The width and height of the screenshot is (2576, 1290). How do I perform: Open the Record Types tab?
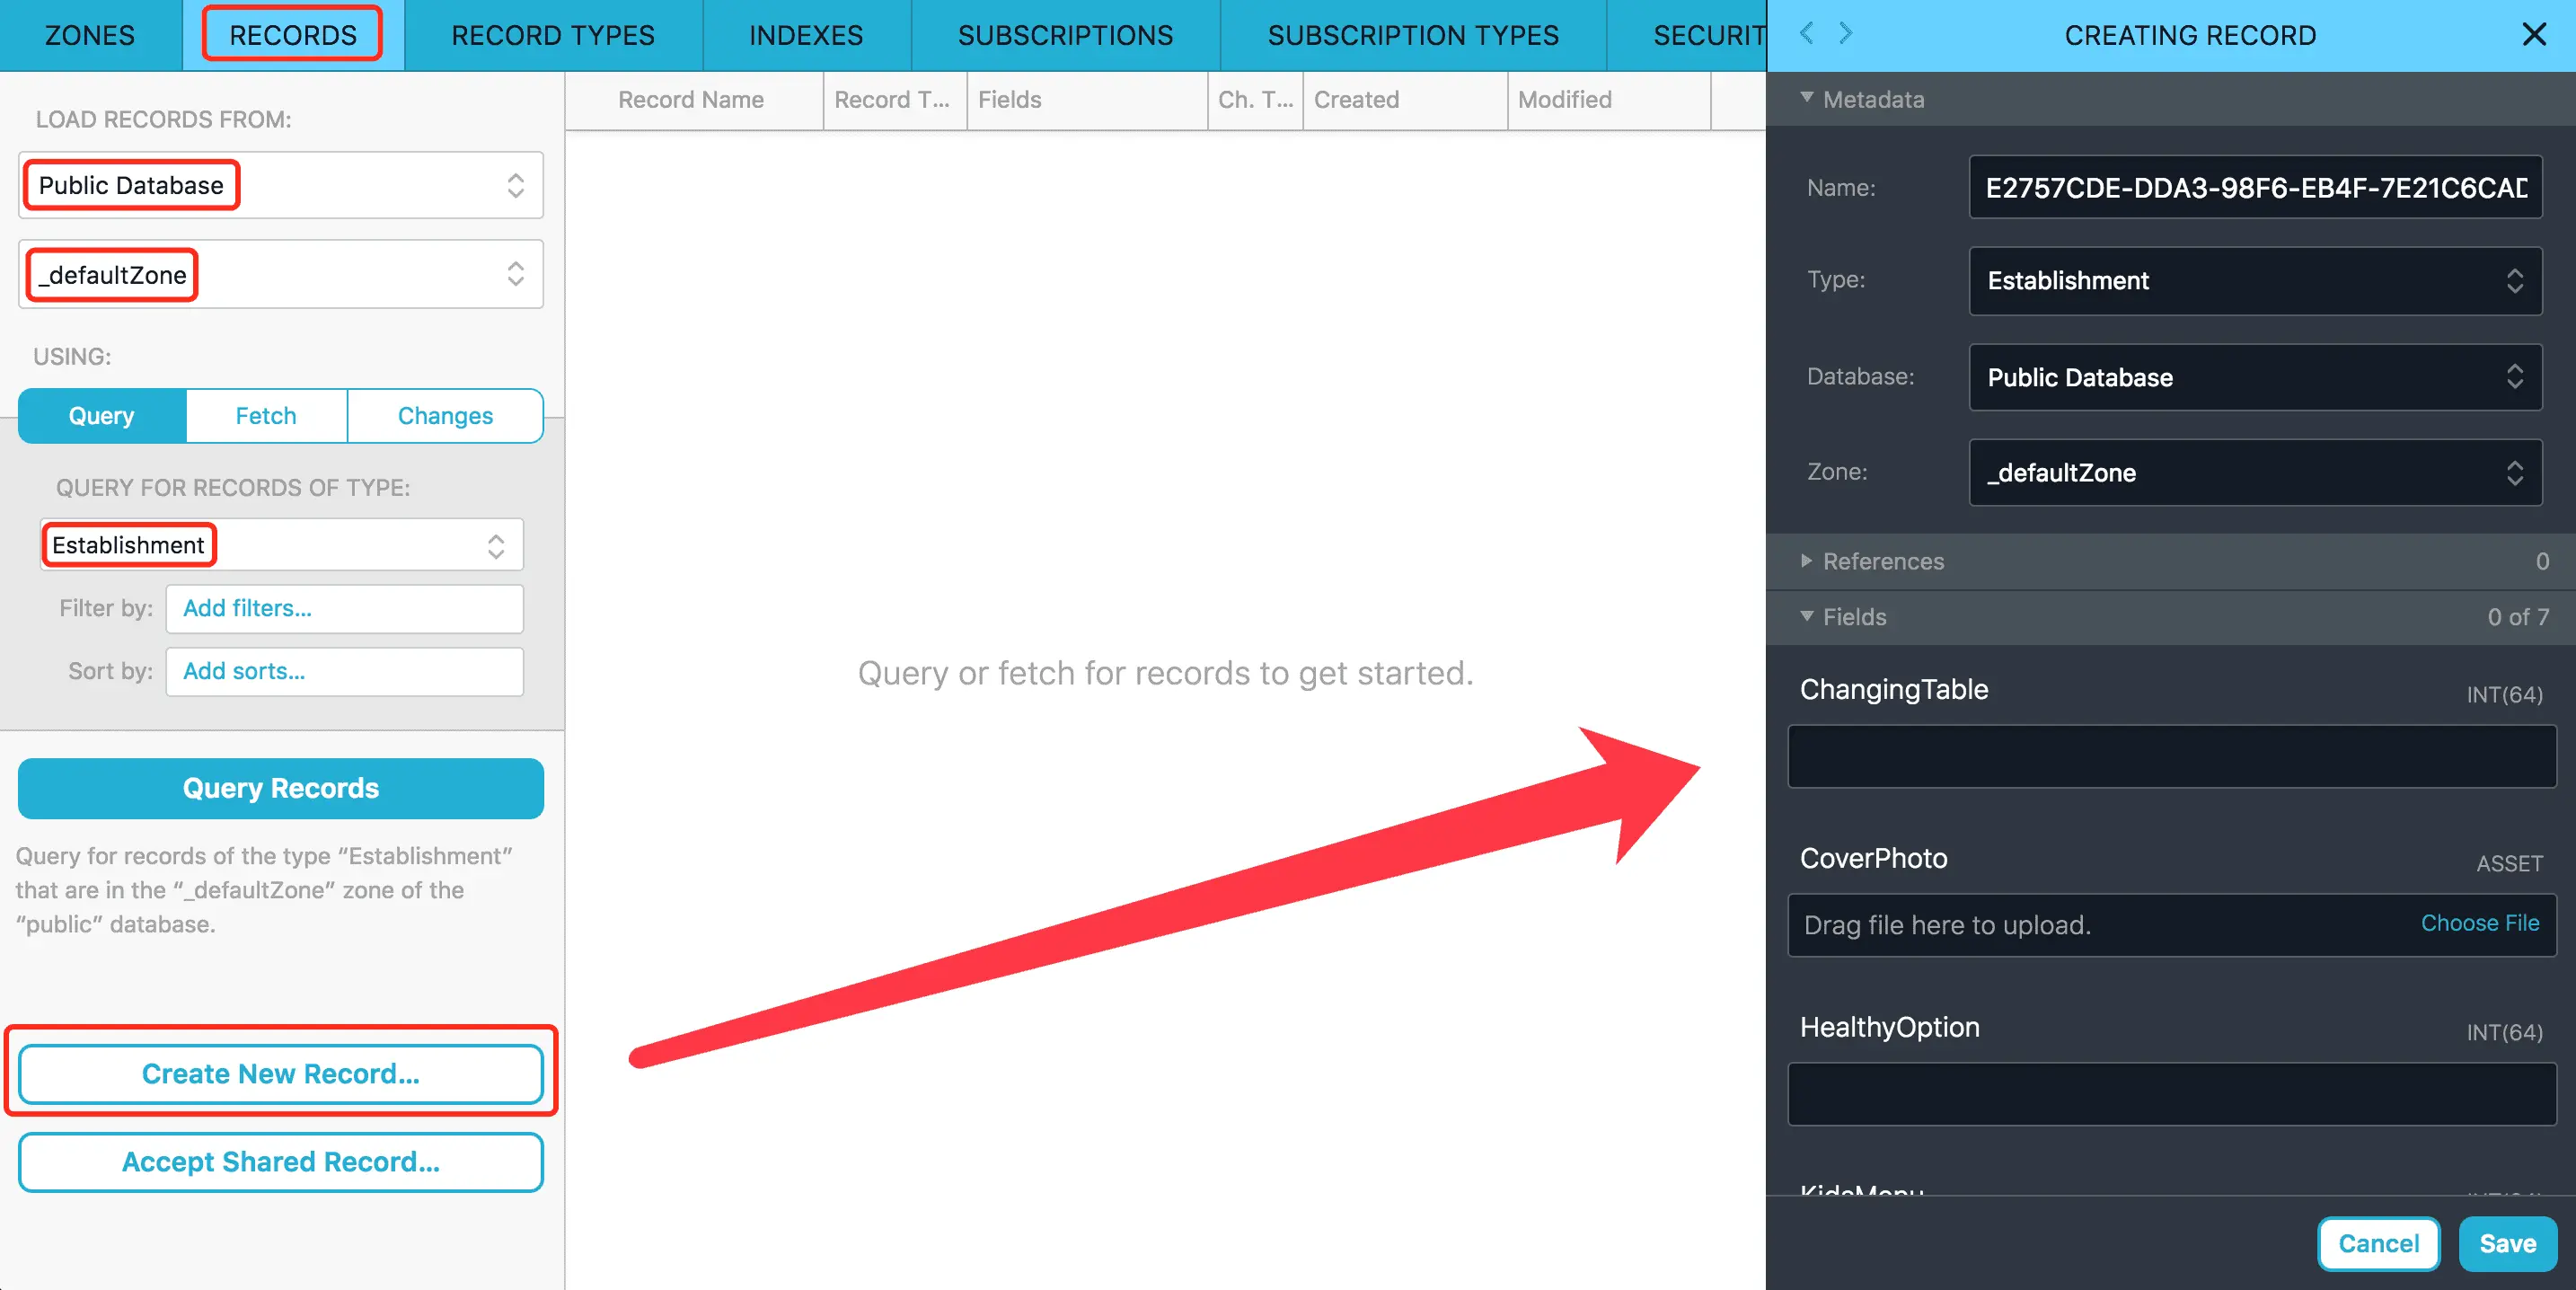click(553, 35)
